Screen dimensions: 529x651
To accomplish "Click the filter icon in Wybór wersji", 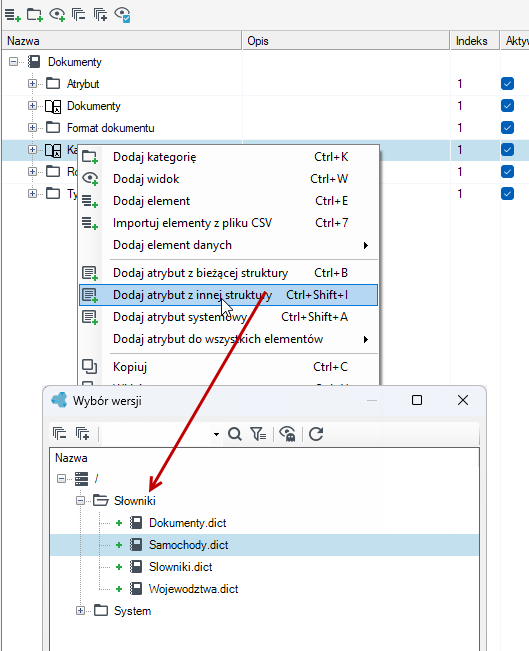I will tap(258, 434).
